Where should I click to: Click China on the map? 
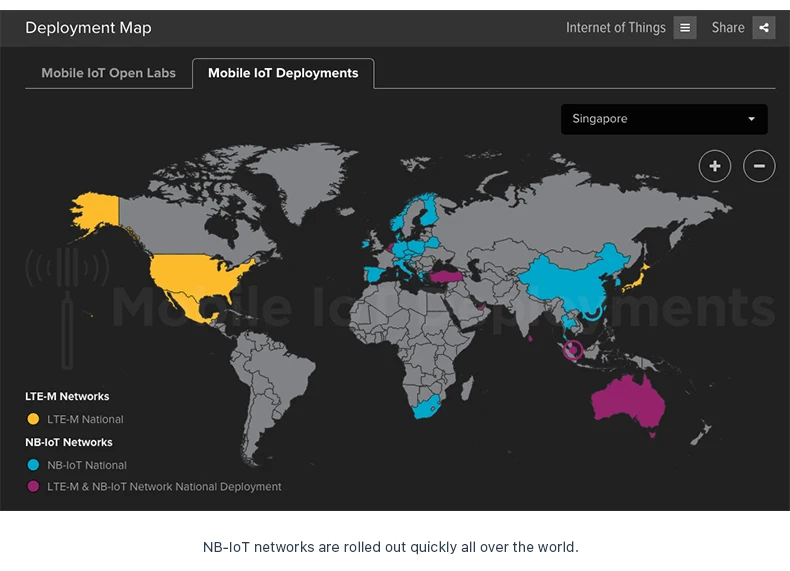[569, 282]
